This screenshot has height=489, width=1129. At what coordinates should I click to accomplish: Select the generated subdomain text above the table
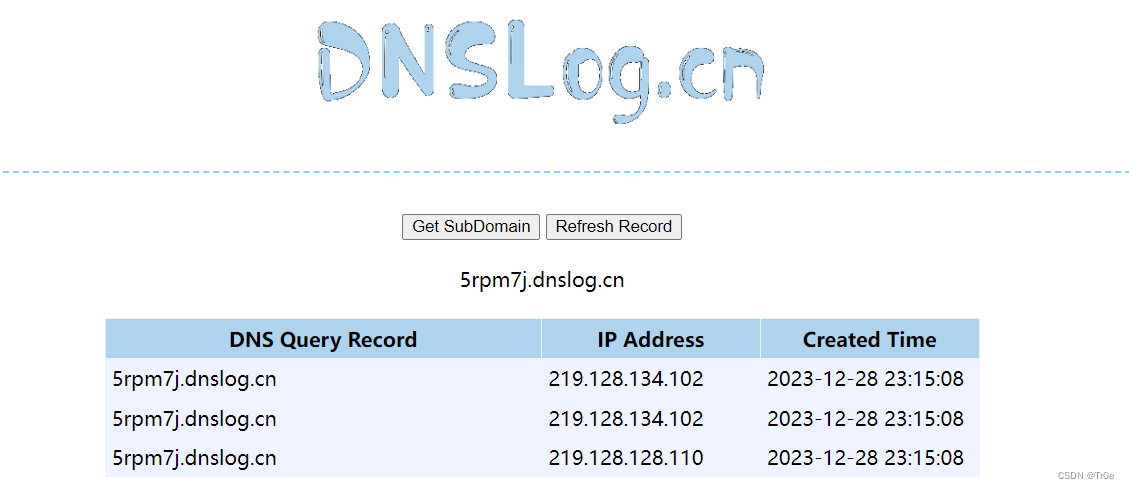(542, 280)
